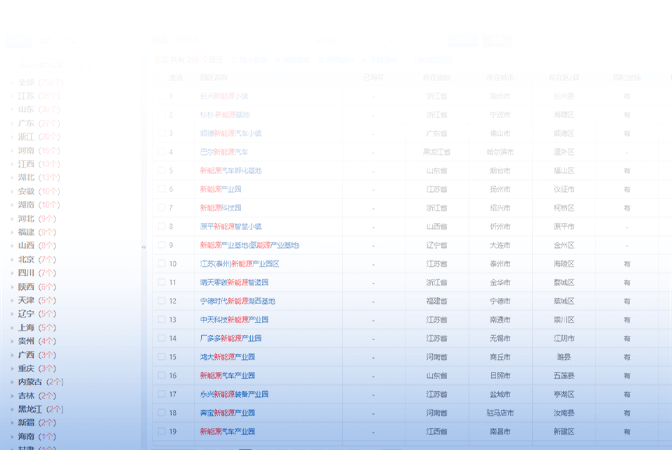The image size is (672, 450).
Task: Click the sidebar collapse splitter handle
Action: pyautogui.click(x=143, y=247)
